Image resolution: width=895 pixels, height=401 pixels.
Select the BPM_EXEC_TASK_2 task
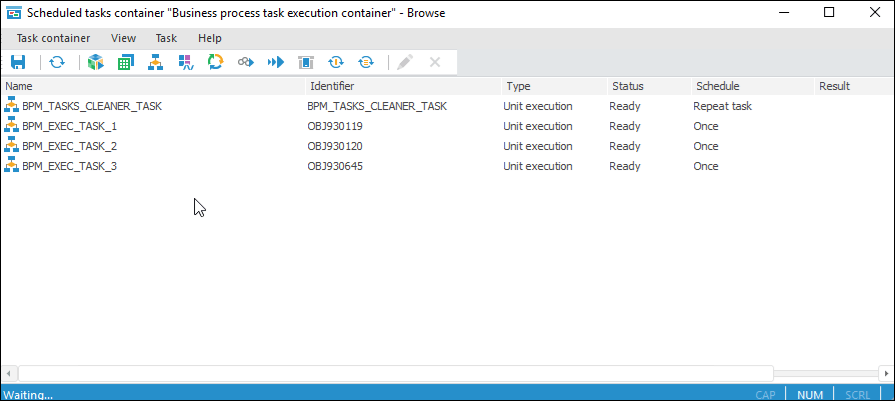[69, 146]
